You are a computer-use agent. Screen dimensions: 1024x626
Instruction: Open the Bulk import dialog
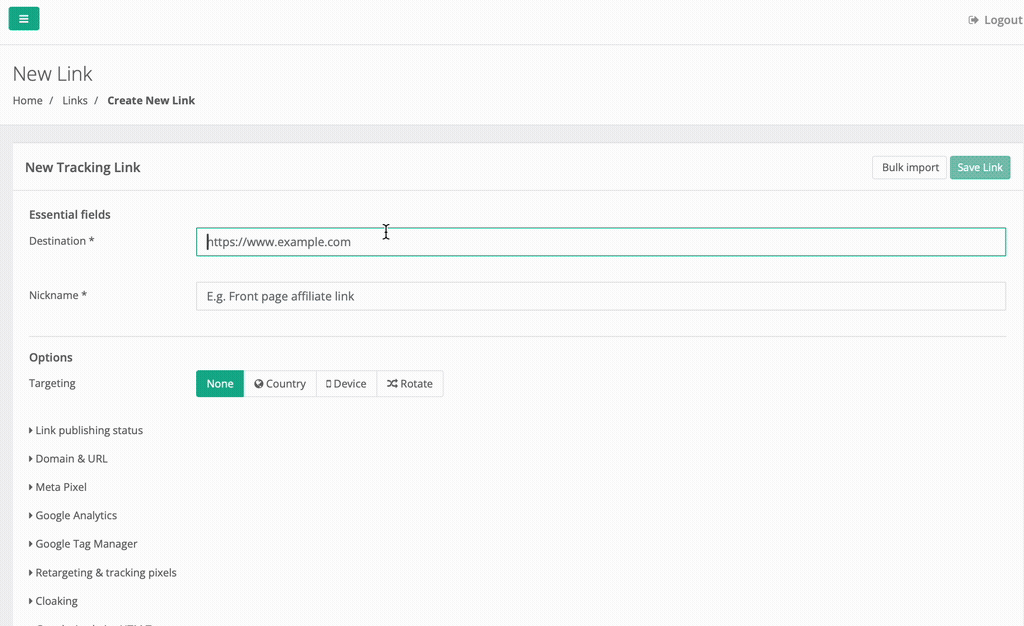click(x=908, y=167)
